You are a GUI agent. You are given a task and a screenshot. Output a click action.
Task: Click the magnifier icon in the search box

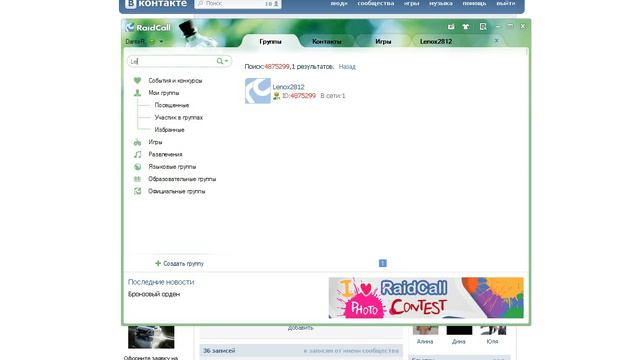[220, 61]
